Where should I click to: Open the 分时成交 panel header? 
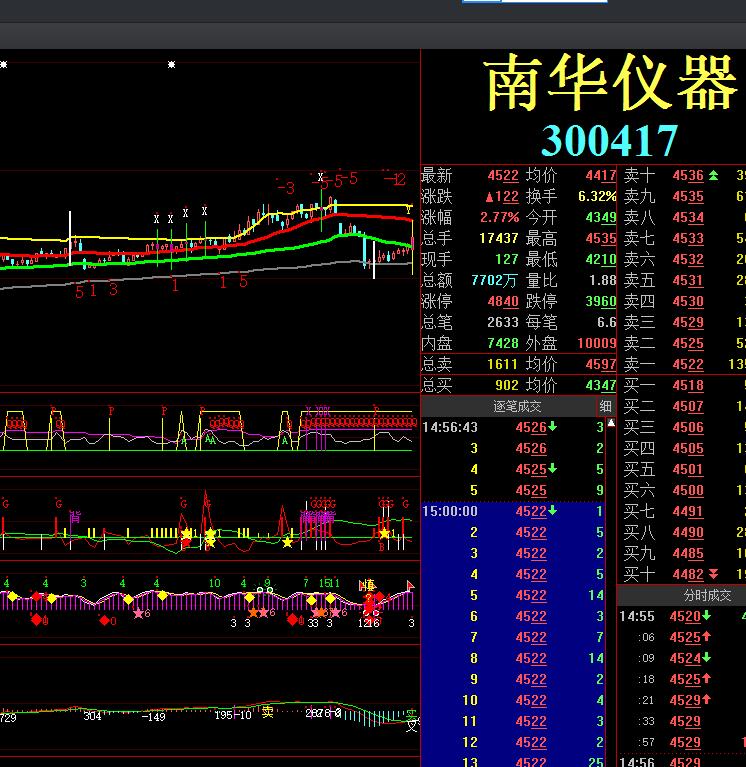tap(707, 595)
